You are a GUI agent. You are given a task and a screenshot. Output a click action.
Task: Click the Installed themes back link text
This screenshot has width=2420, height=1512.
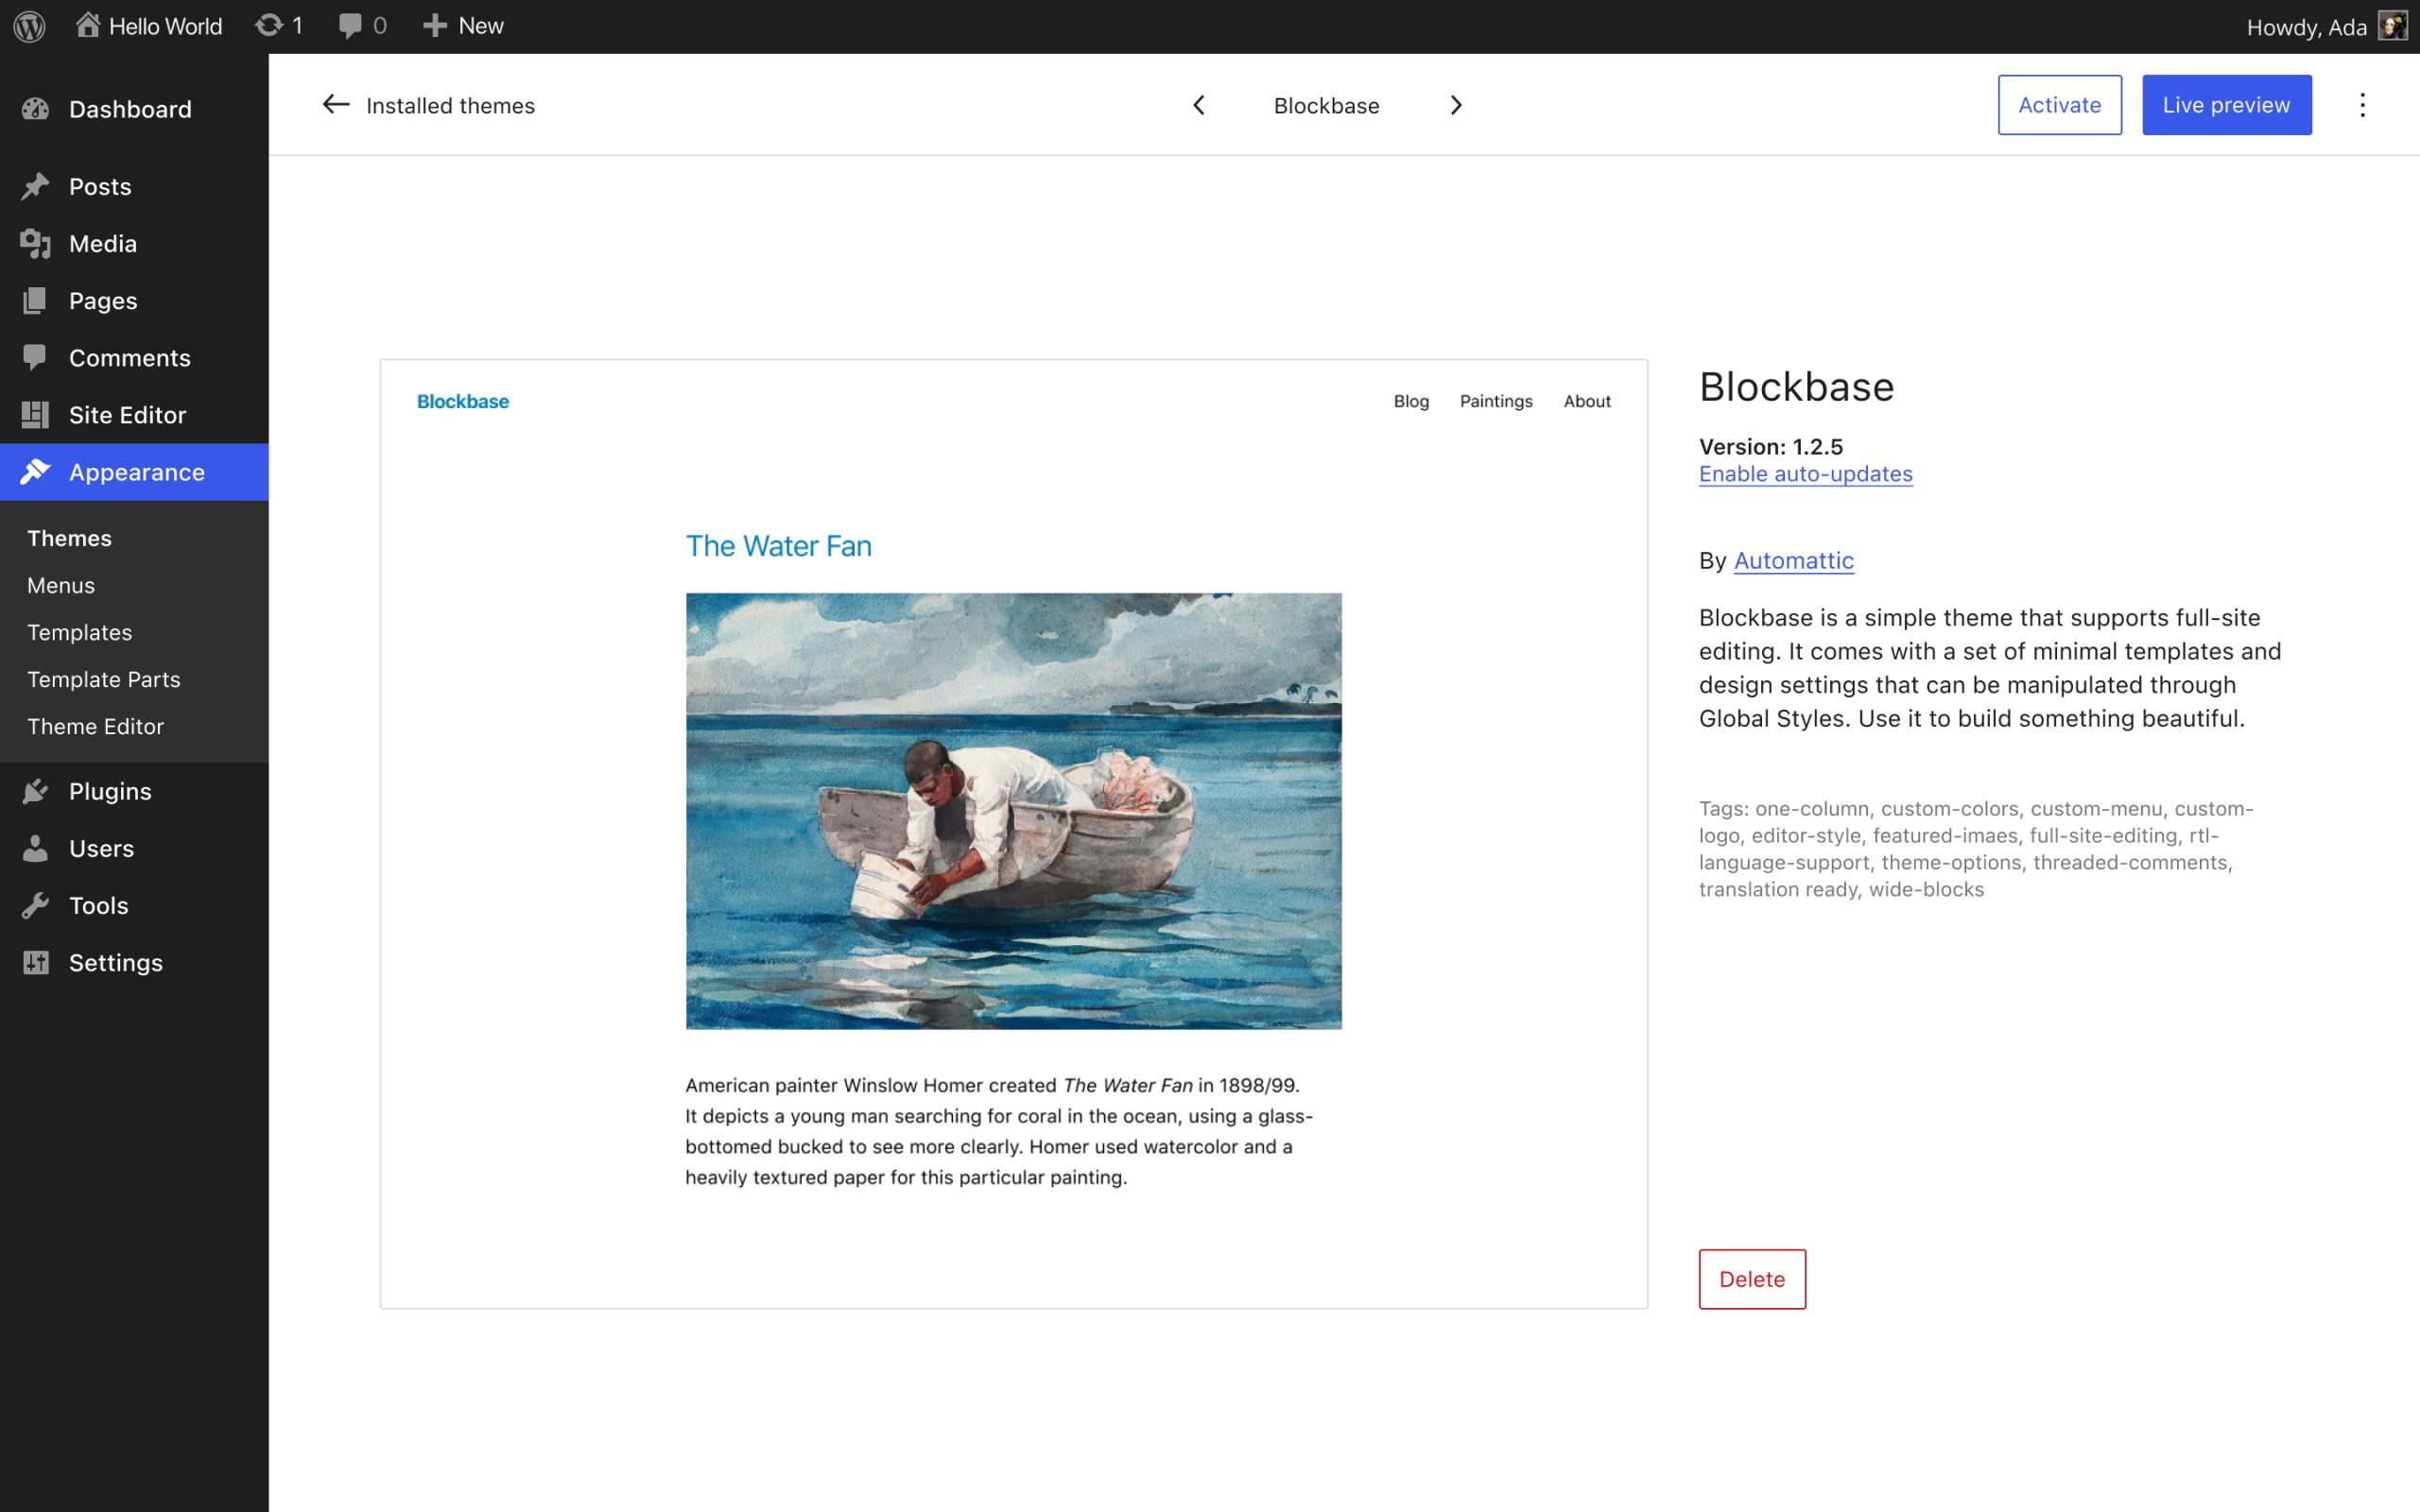pyautogui.click(x=450, y=105)
